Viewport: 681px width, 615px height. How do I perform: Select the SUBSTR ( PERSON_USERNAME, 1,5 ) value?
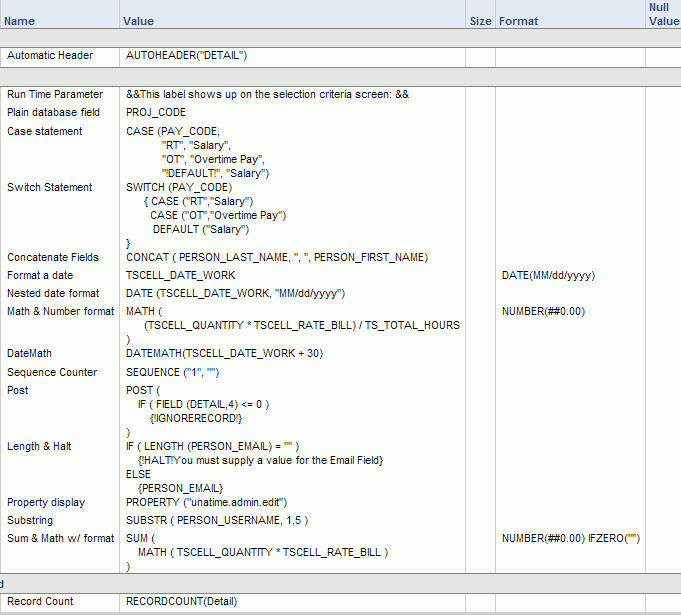click(x=217, y=520)
